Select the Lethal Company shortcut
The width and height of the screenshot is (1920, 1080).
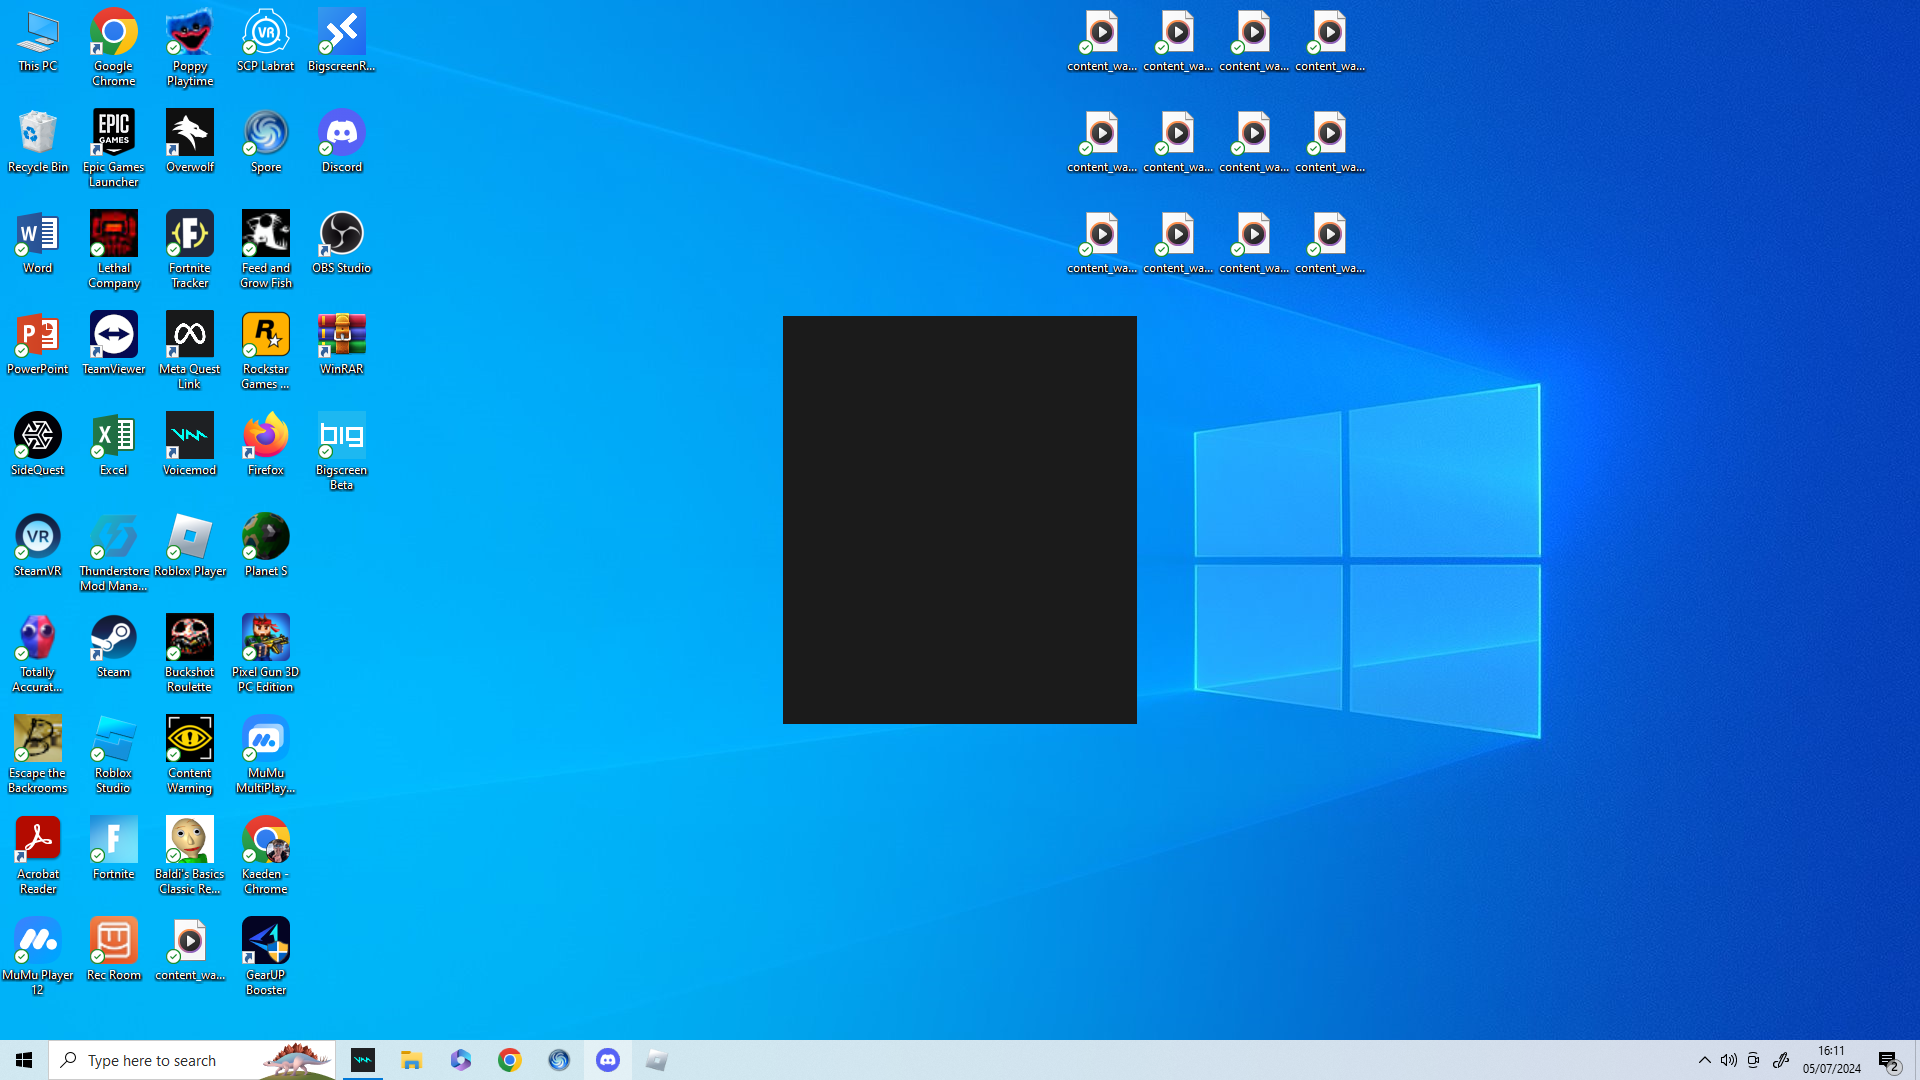pos(113,249)
